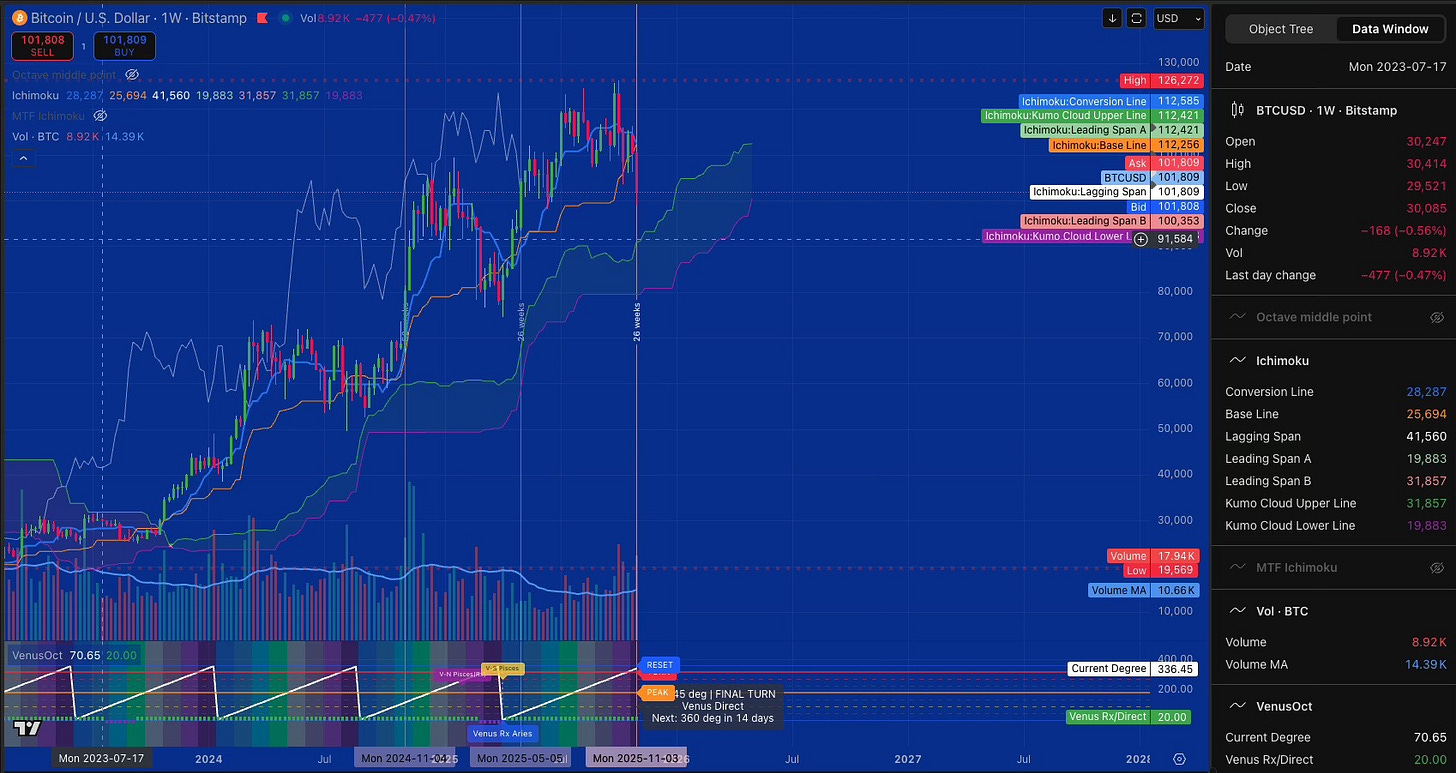Click the red flag icon beside Bitstamp

click(x=262, y=18)
